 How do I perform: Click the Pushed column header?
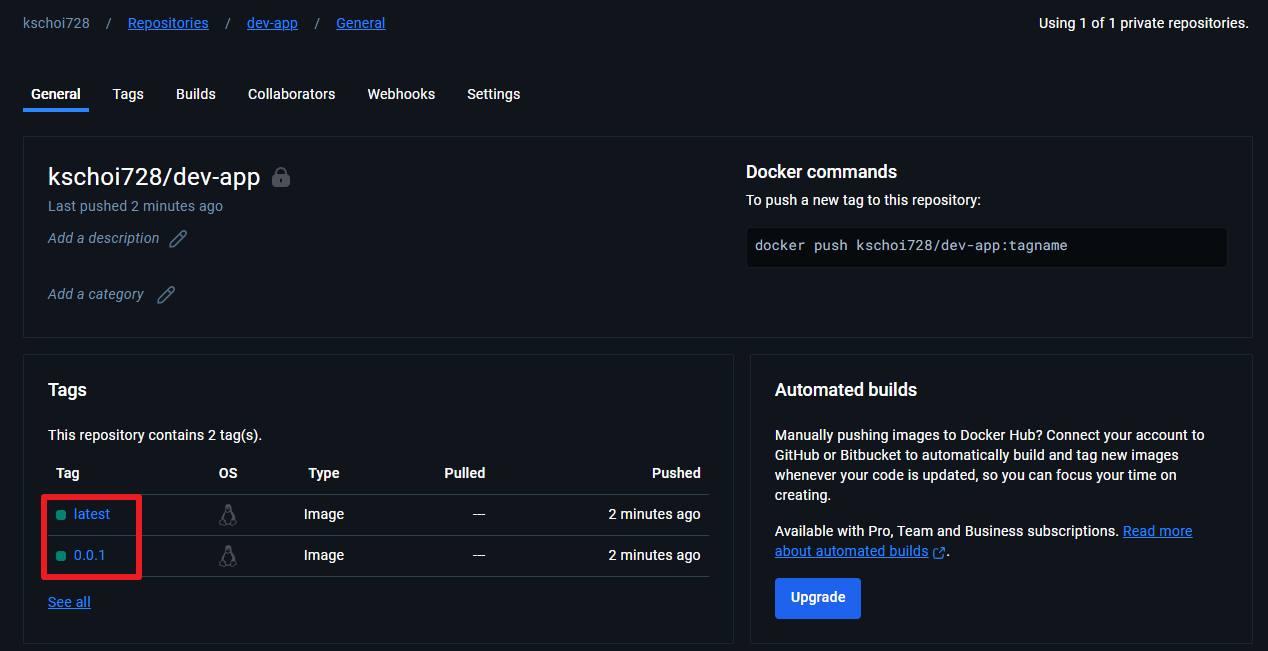tap(676, 473)
